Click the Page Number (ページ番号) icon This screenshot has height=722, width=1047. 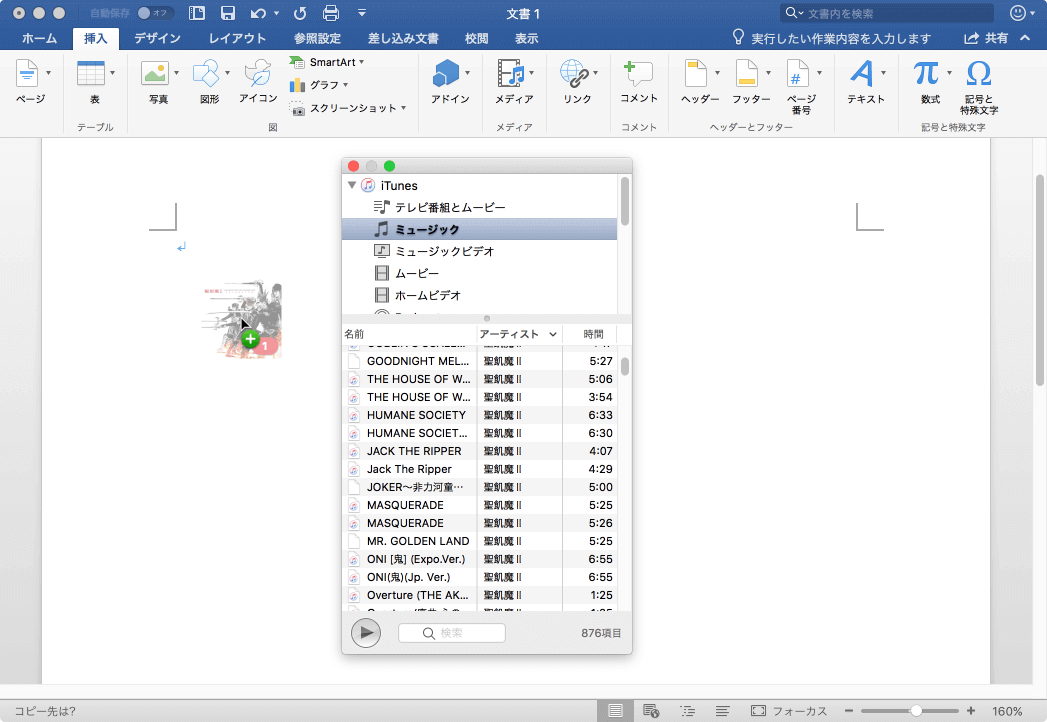(x=797, y=73)
